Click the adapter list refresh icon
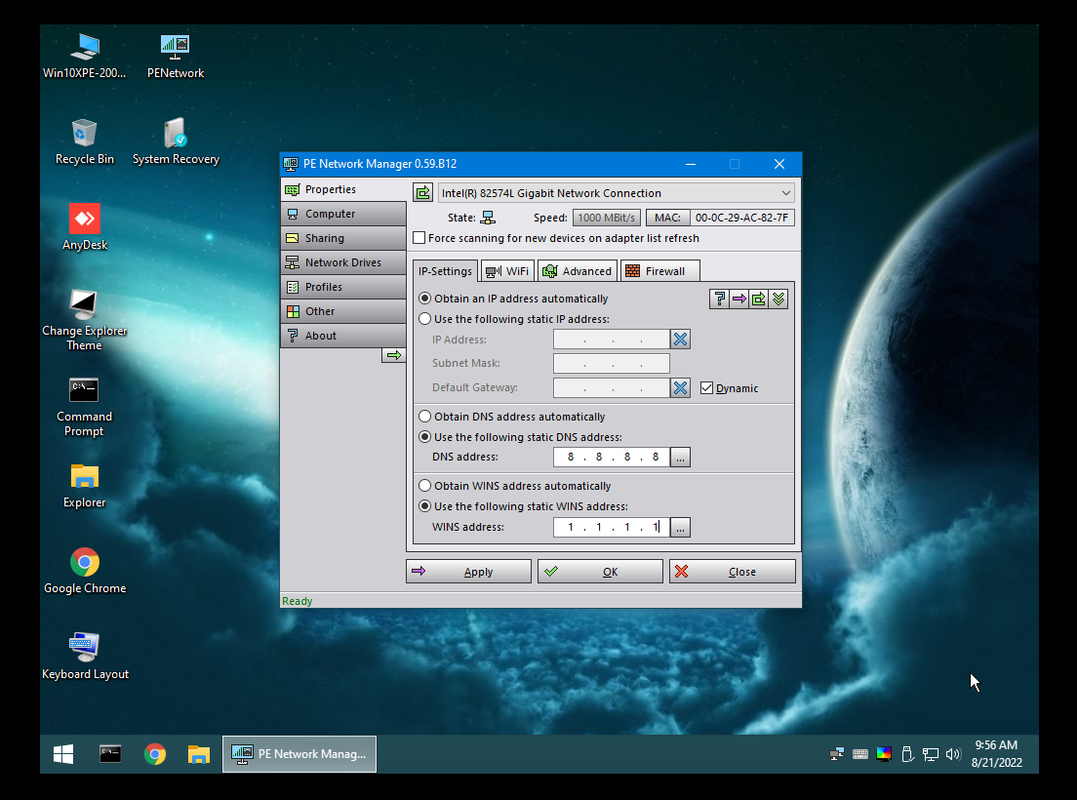1077x800 pixels. click(423, 193)
